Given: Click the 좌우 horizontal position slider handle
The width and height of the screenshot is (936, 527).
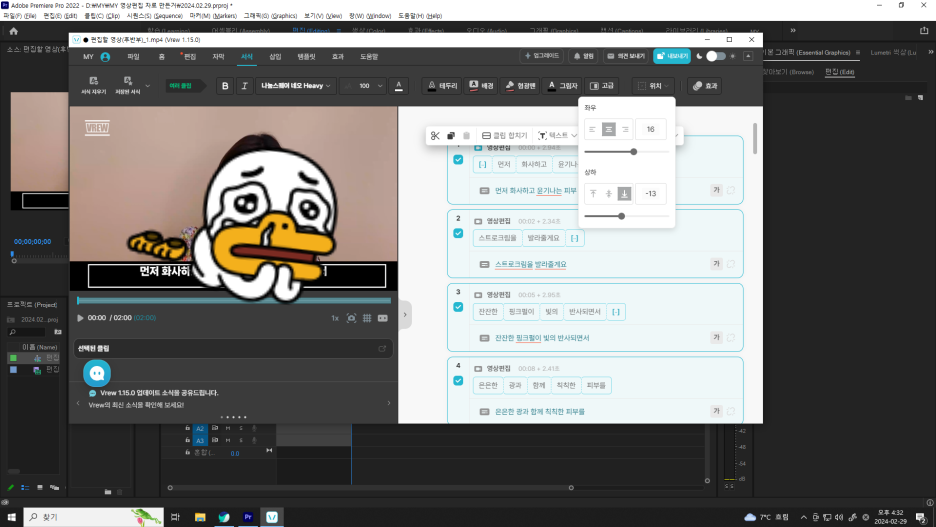Looking at the screenshot, I should coord(633,152).
